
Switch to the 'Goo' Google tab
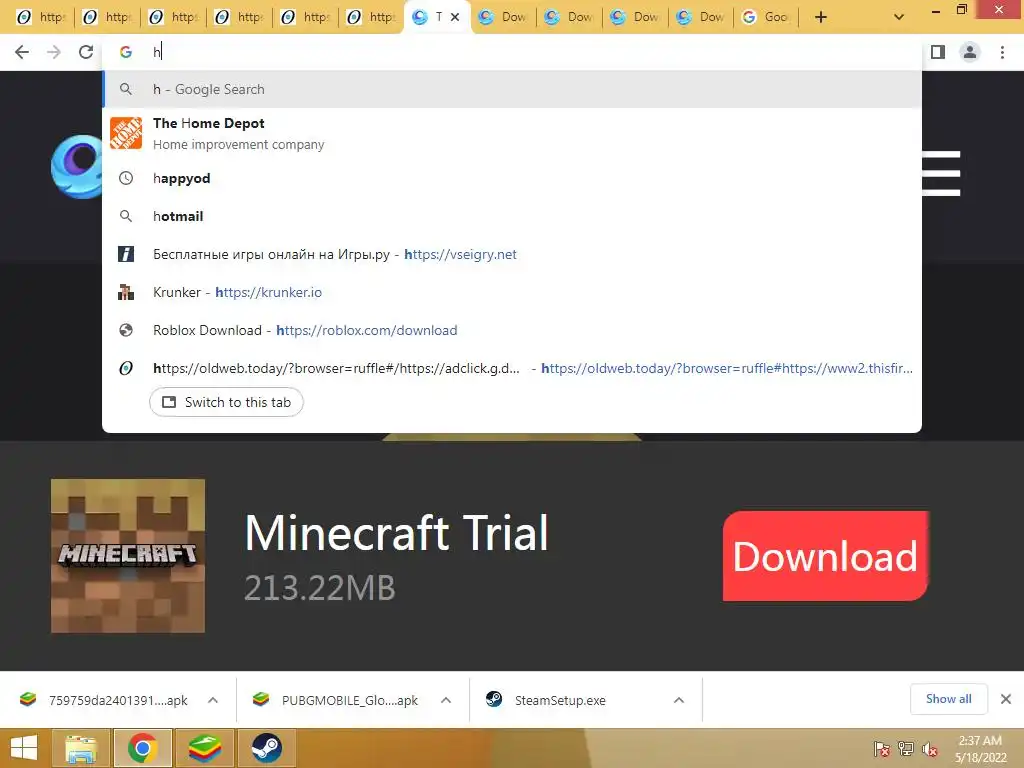pos(767,17)
